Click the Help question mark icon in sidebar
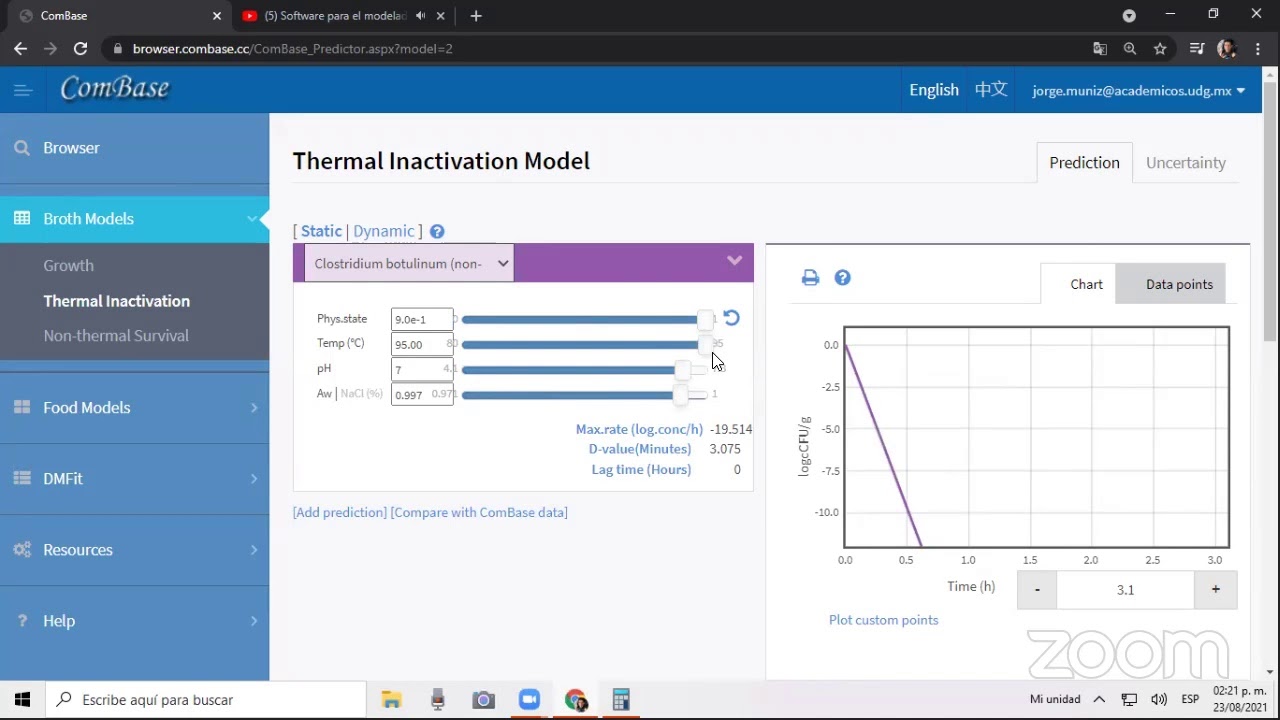The image size is (1280, 720). coord(22,620)
